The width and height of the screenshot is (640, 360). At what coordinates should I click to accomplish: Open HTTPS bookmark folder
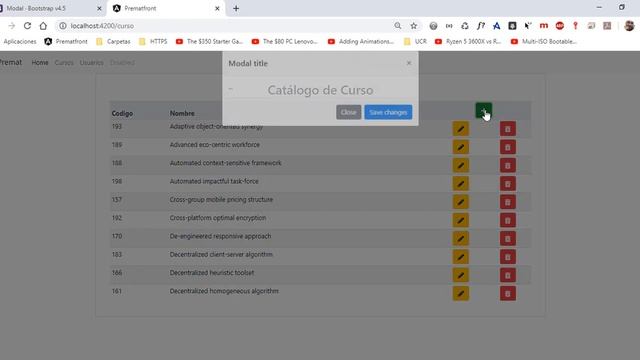153,42
